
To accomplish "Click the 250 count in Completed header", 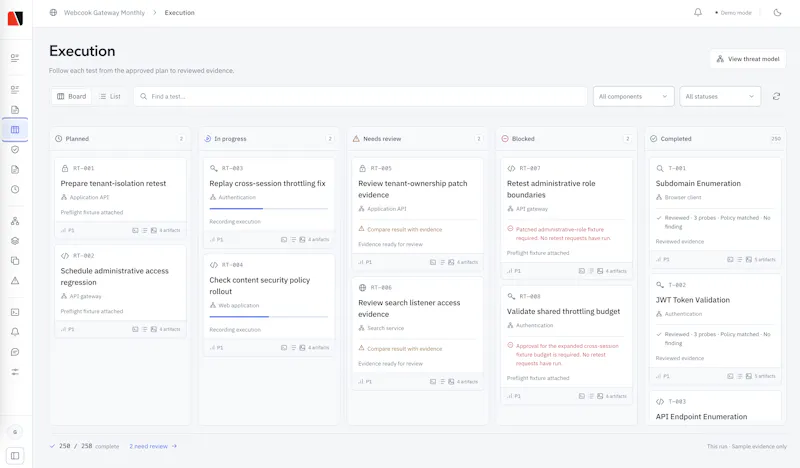I will pos(776,138).
